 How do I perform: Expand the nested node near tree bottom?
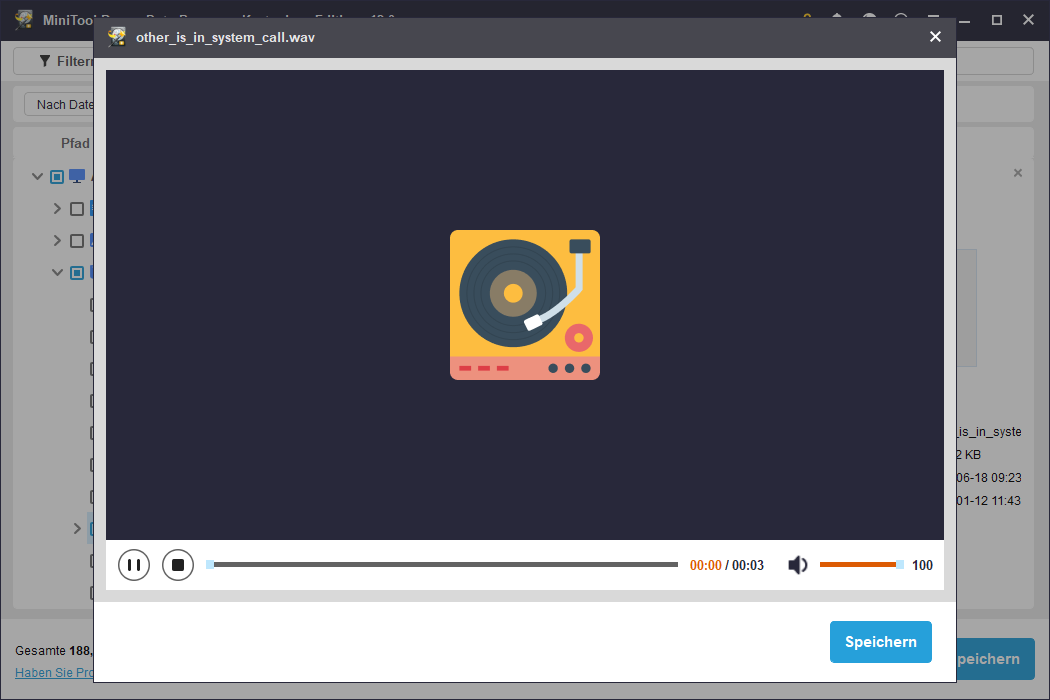[77, 529]
